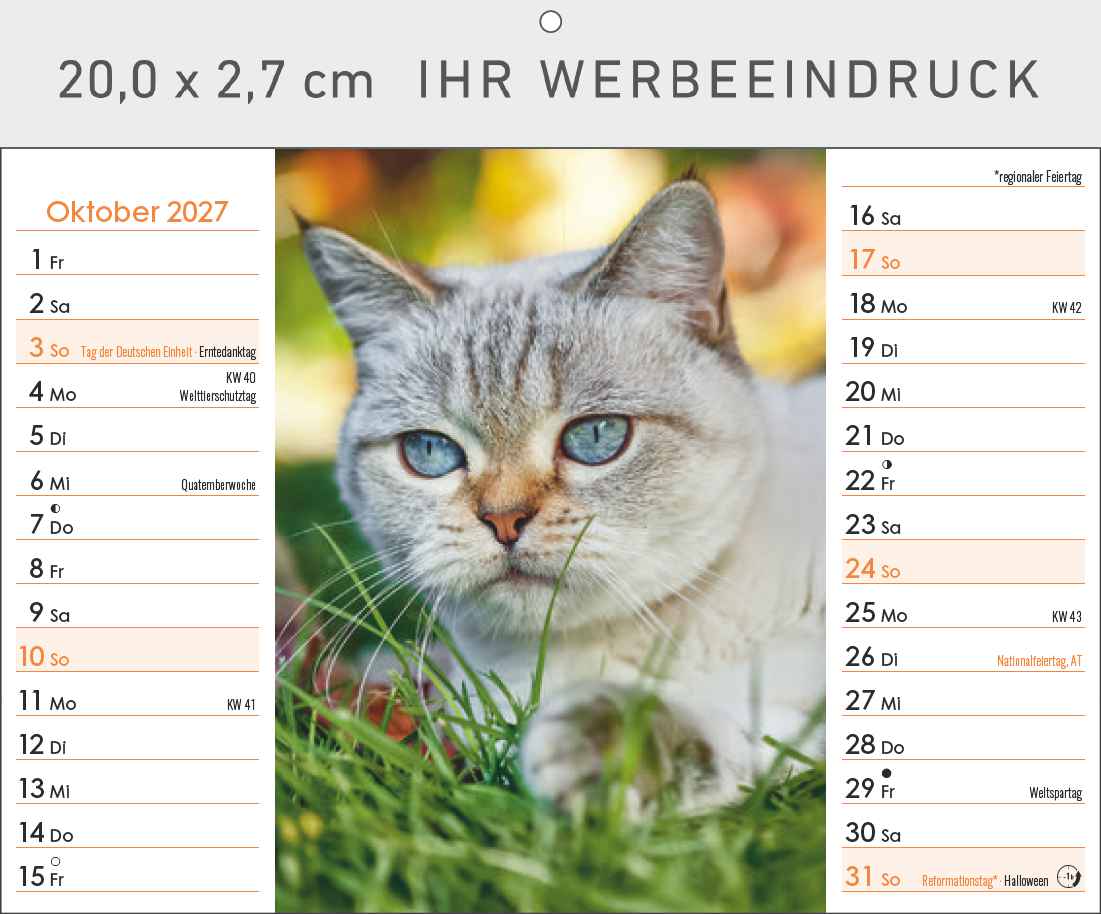Click the hanging hole circle at top
This screenshot has width=1101, height=914.
coord(550,22)
